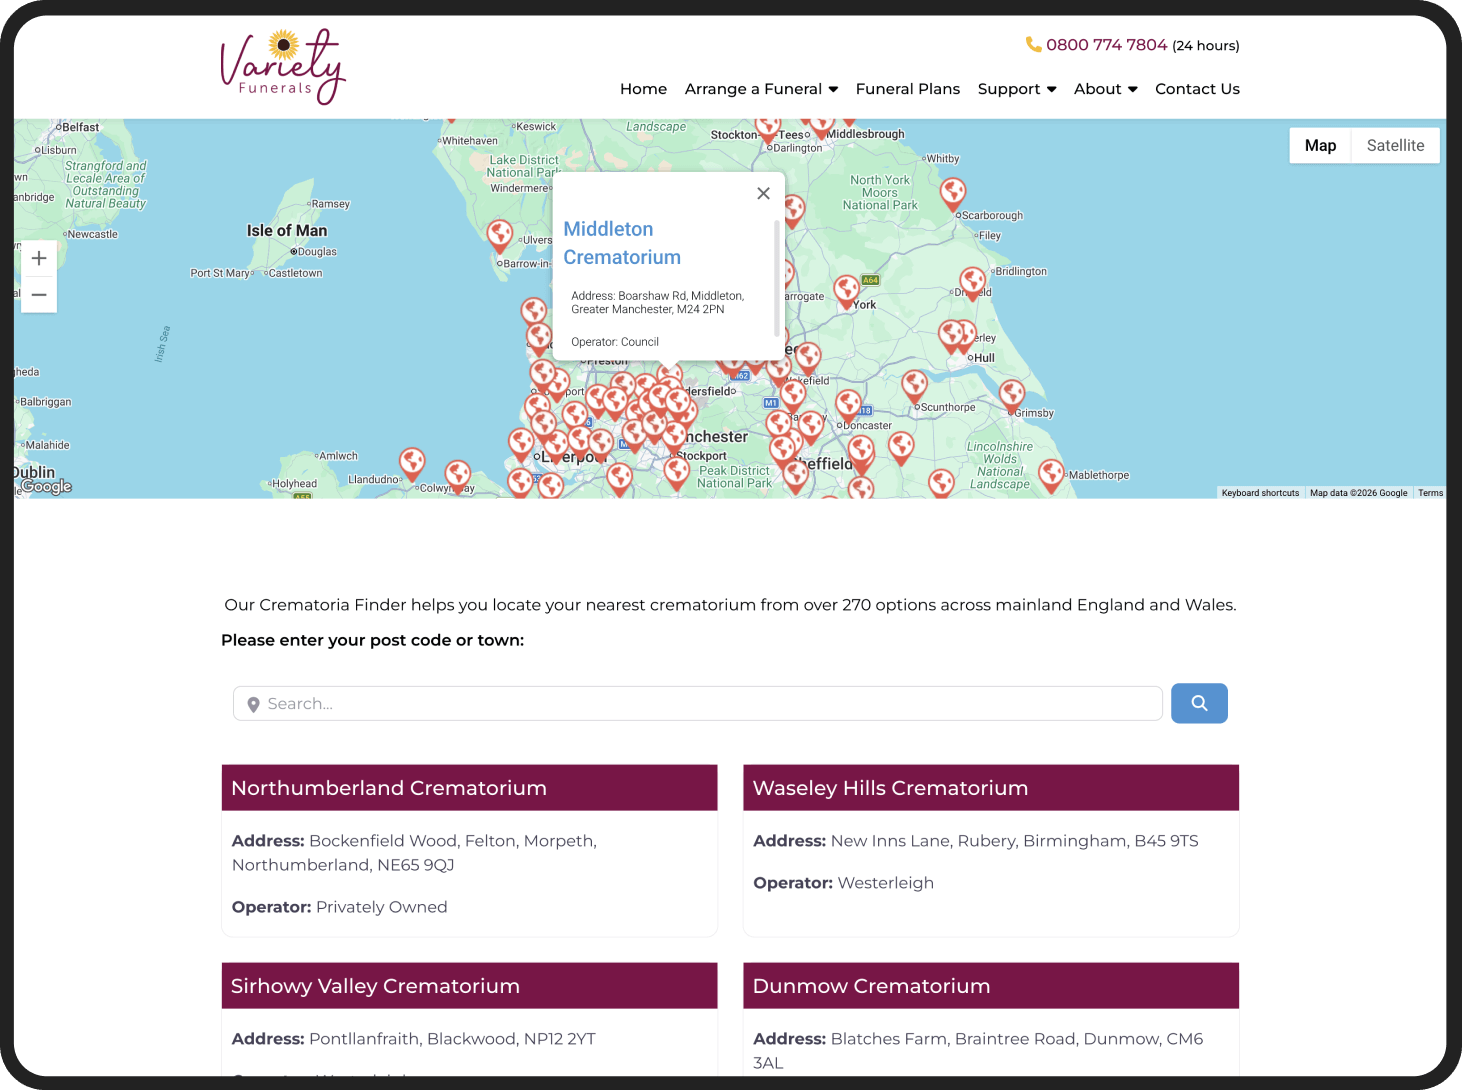The width and height of the screenshot is (1463, 1091).
Task: Open the Contact Us page
Action: [x=1197, y=89]
